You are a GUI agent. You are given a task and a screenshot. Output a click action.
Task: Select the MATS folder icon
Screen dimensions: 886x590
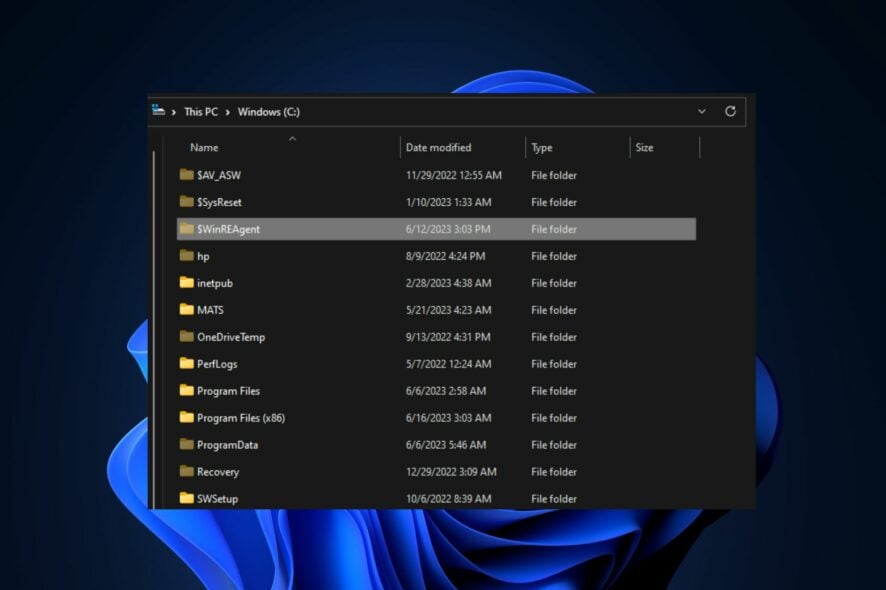pyautogui.click(x=186, y=309)
